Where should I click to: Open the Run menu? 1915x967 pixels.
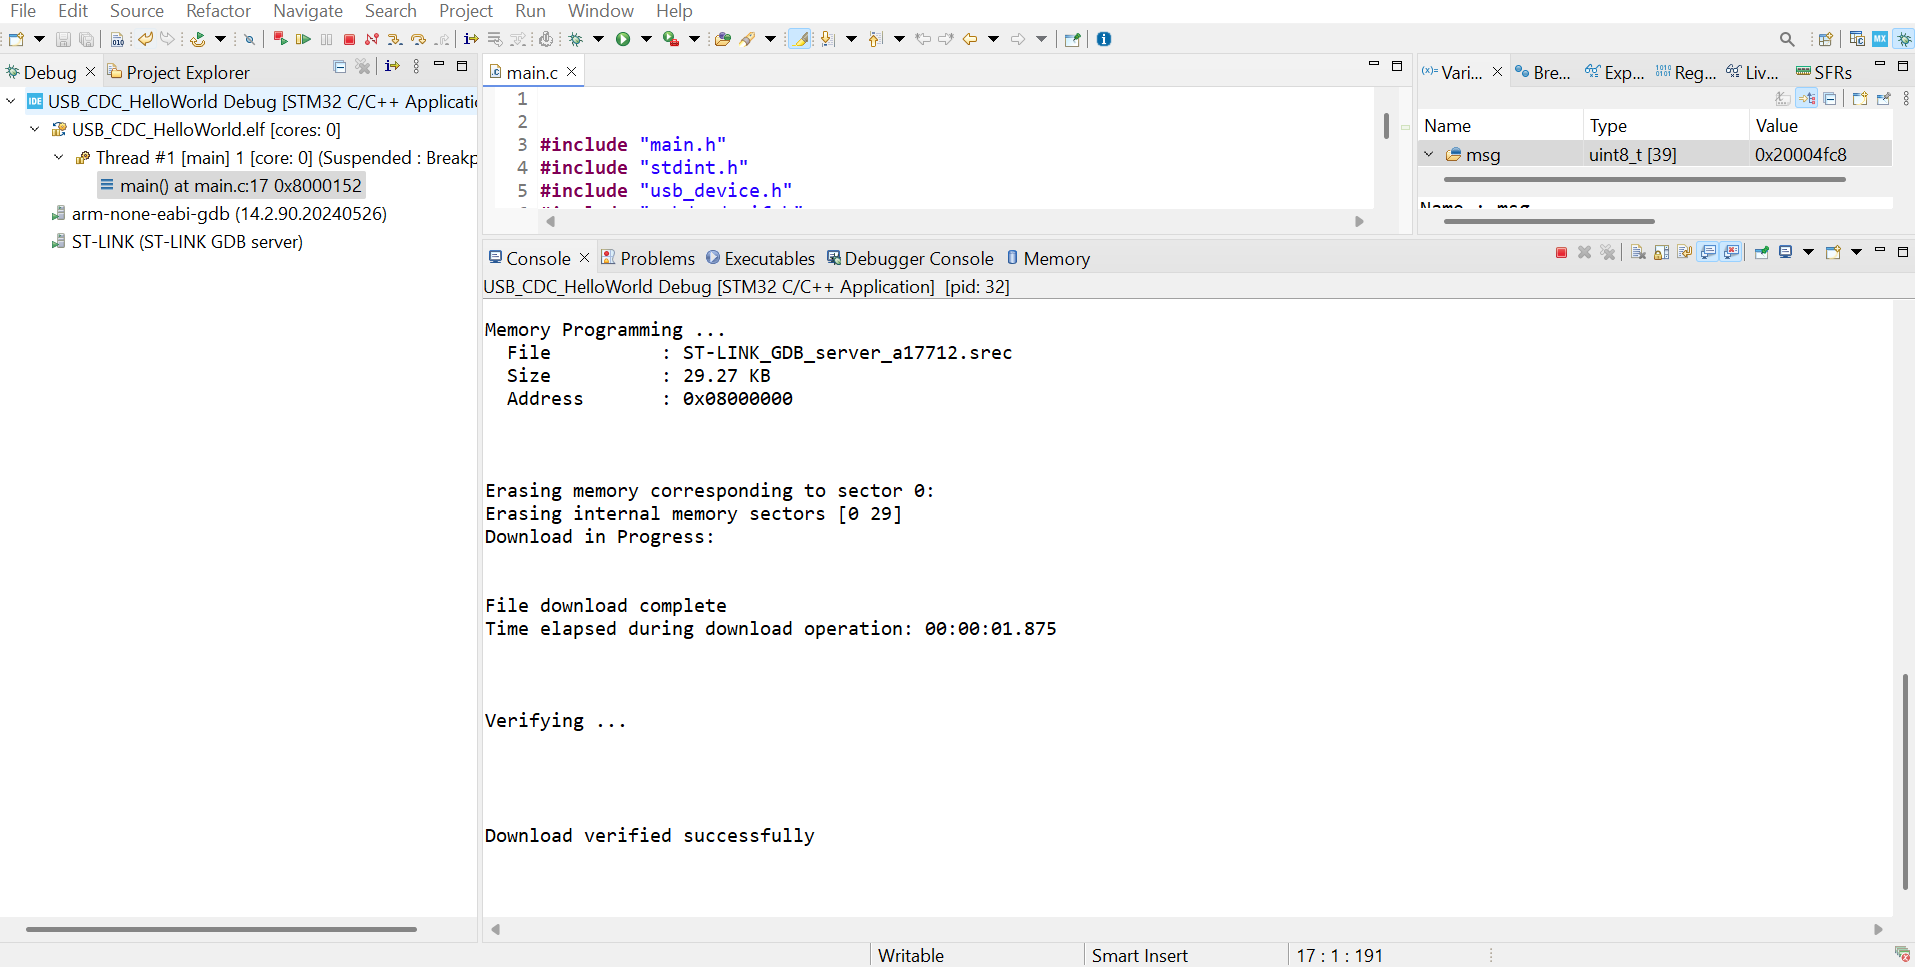(529, 11)
